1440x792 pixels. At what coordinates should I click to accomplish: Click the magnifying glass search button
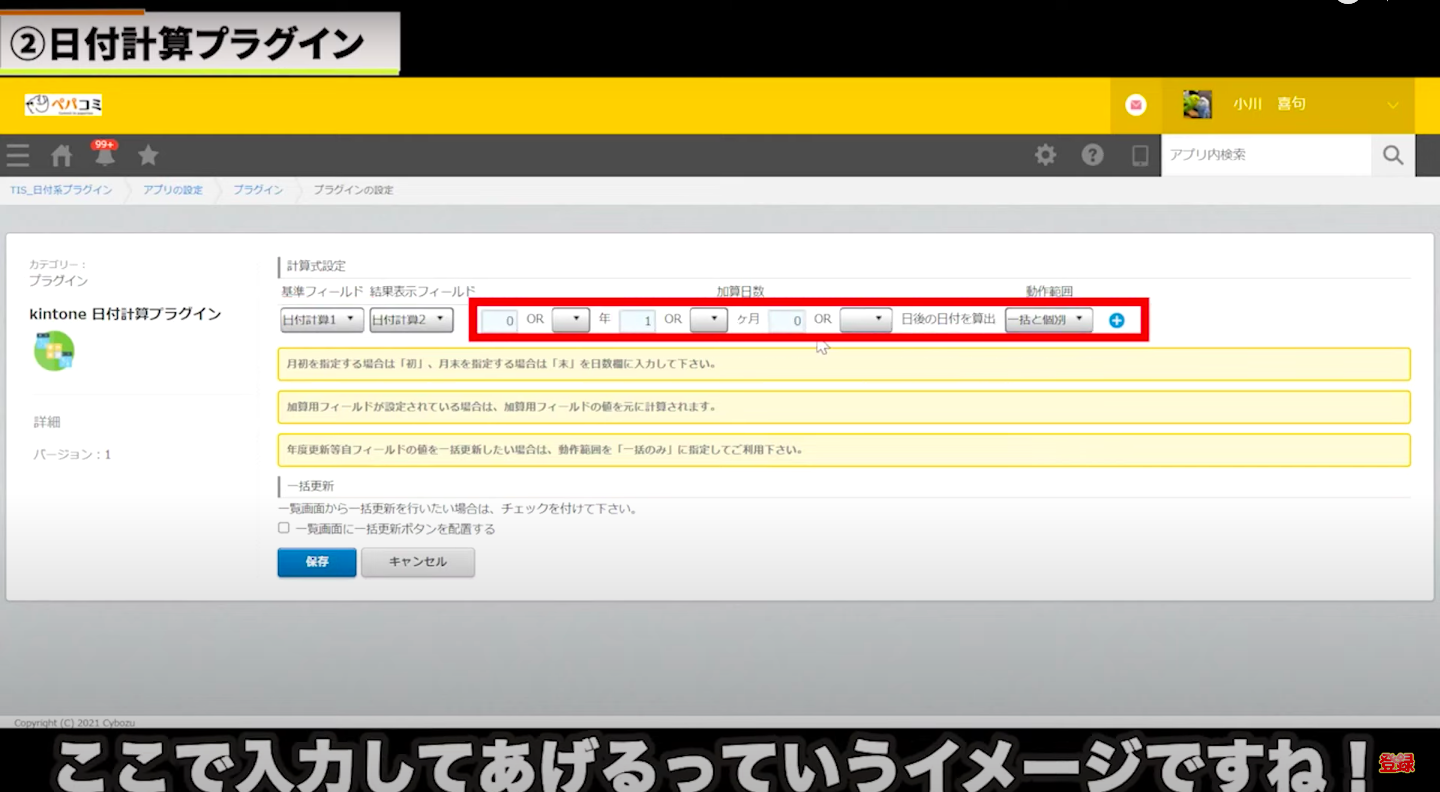point(1393,155)
